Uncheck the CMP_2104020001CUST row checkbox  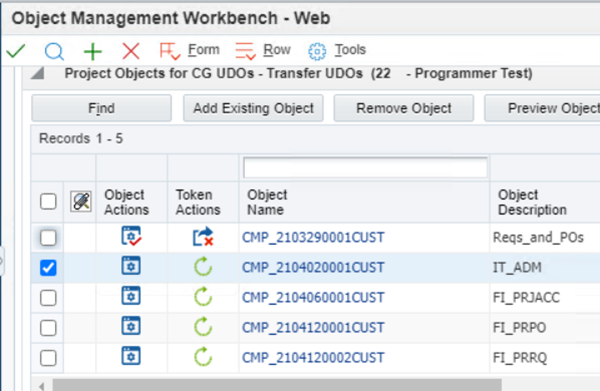point(48,267)
